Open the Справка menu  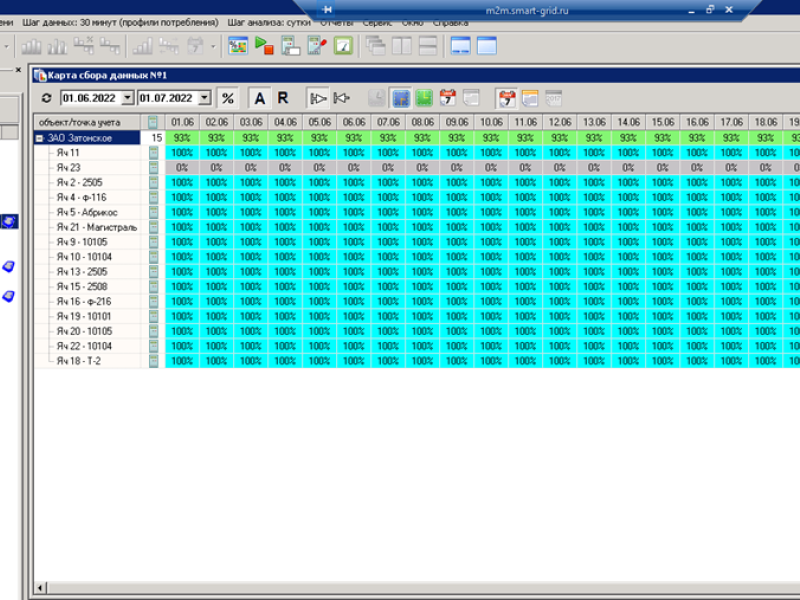pyautogui.click(x=451, y=22)
